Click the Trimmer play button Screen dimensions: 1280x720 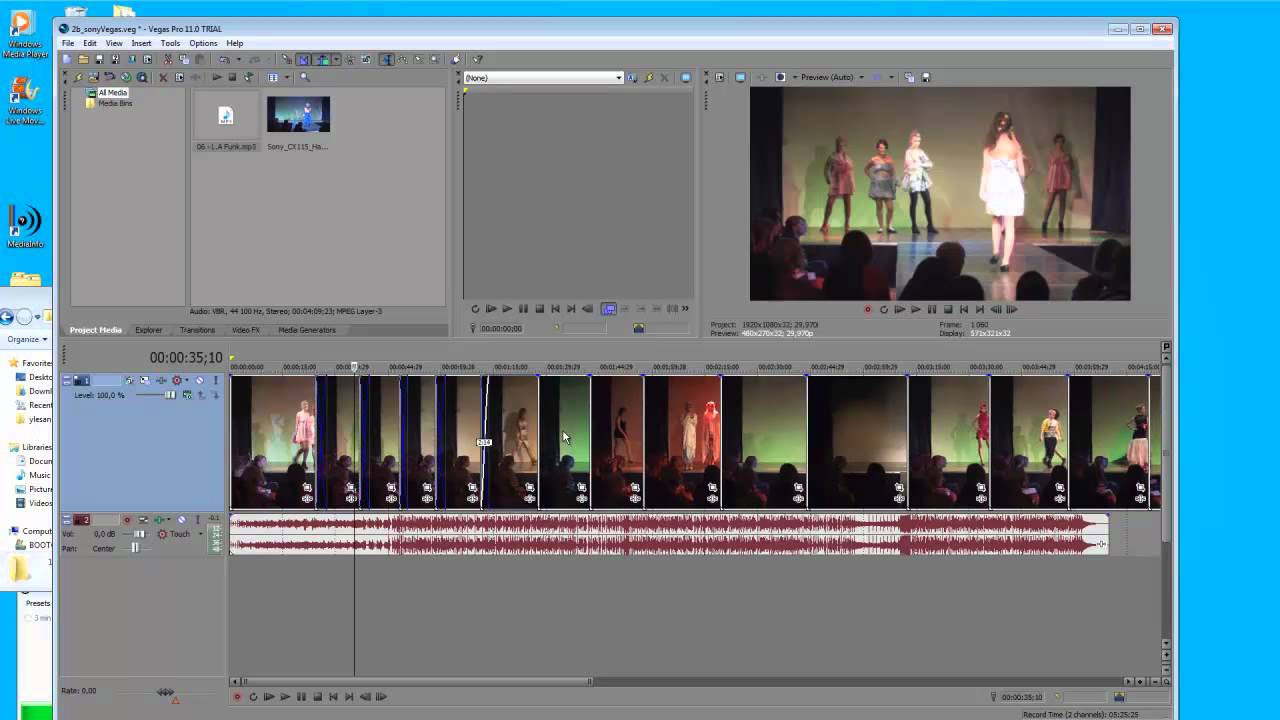[507, 309]
